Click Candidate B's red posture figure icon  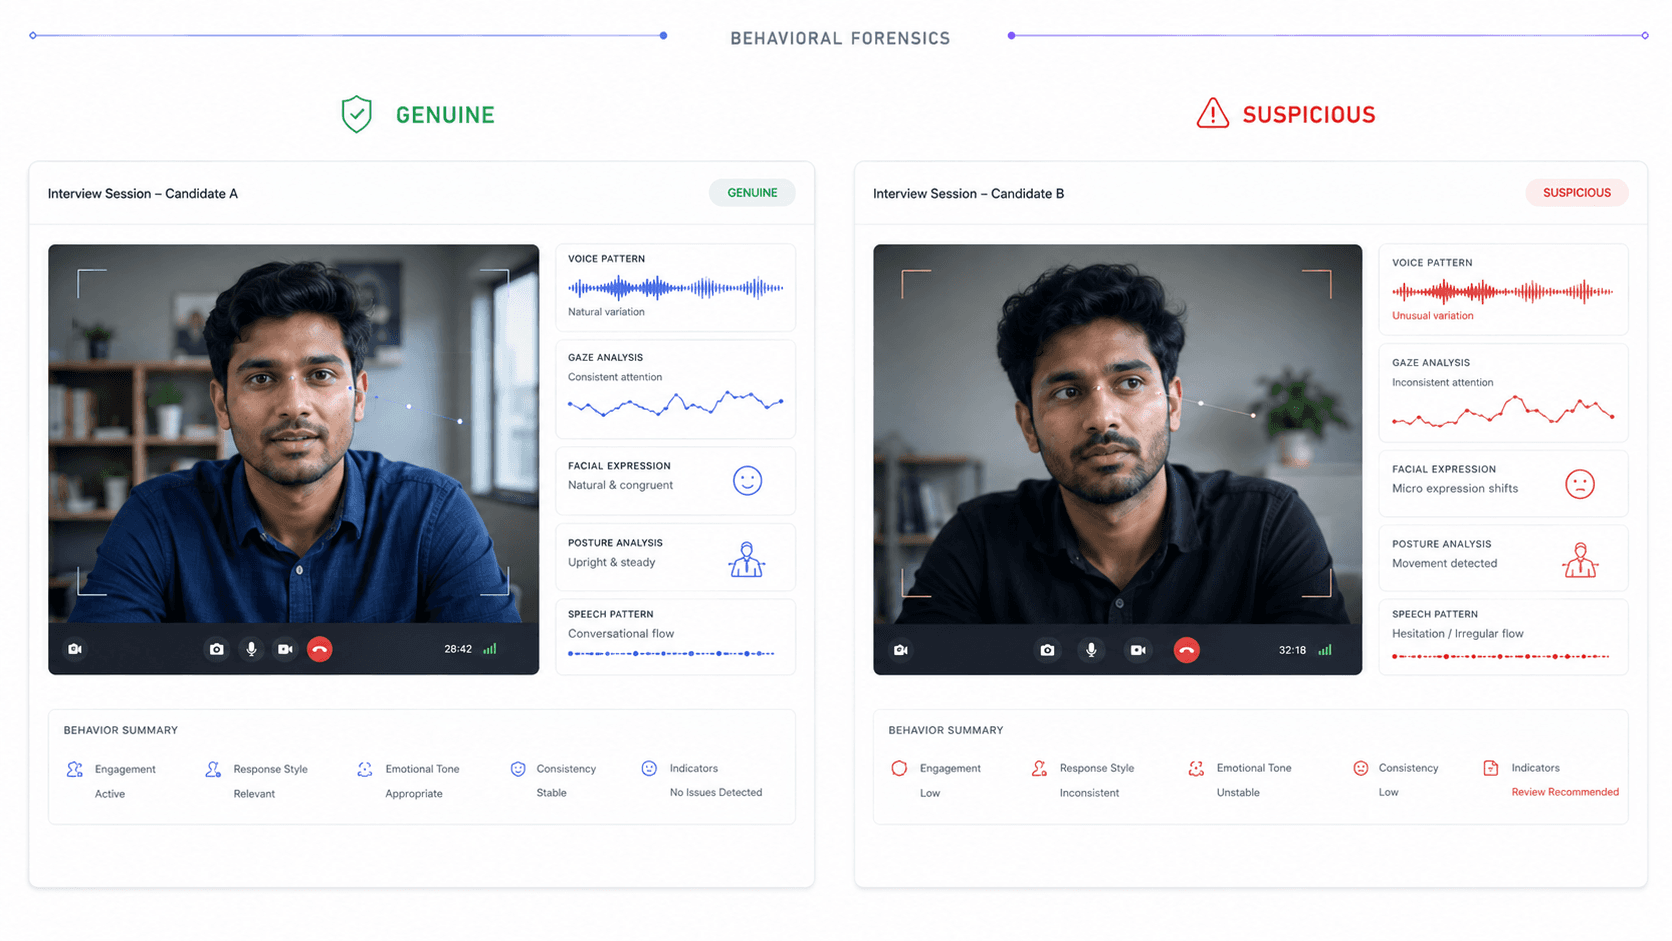(1580, 560)
